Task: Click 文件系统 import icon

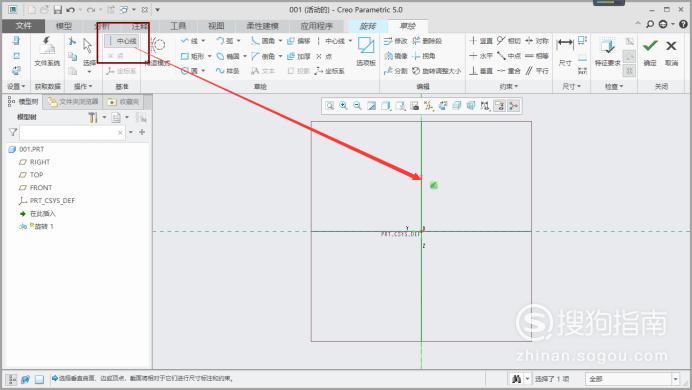Action: (47, 52)
